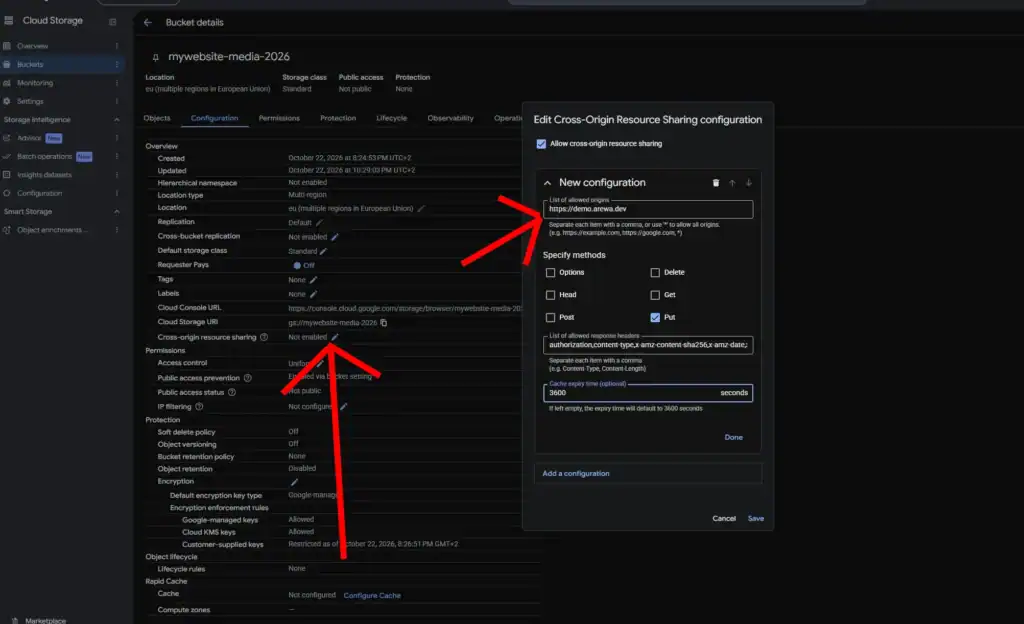1024x624 pixels.
Task: Open the sidebar Configuration item
Action: click(39, 193)
